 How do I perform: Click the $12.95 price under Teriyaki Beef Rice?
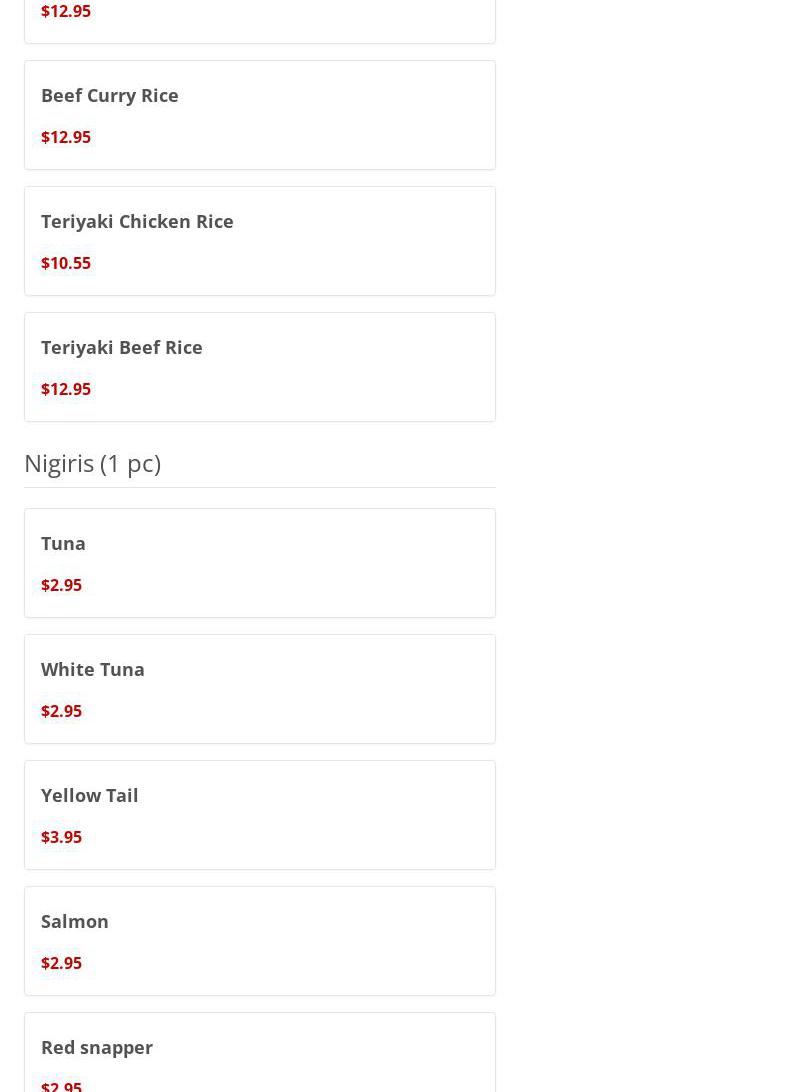(x=66, y=389)
